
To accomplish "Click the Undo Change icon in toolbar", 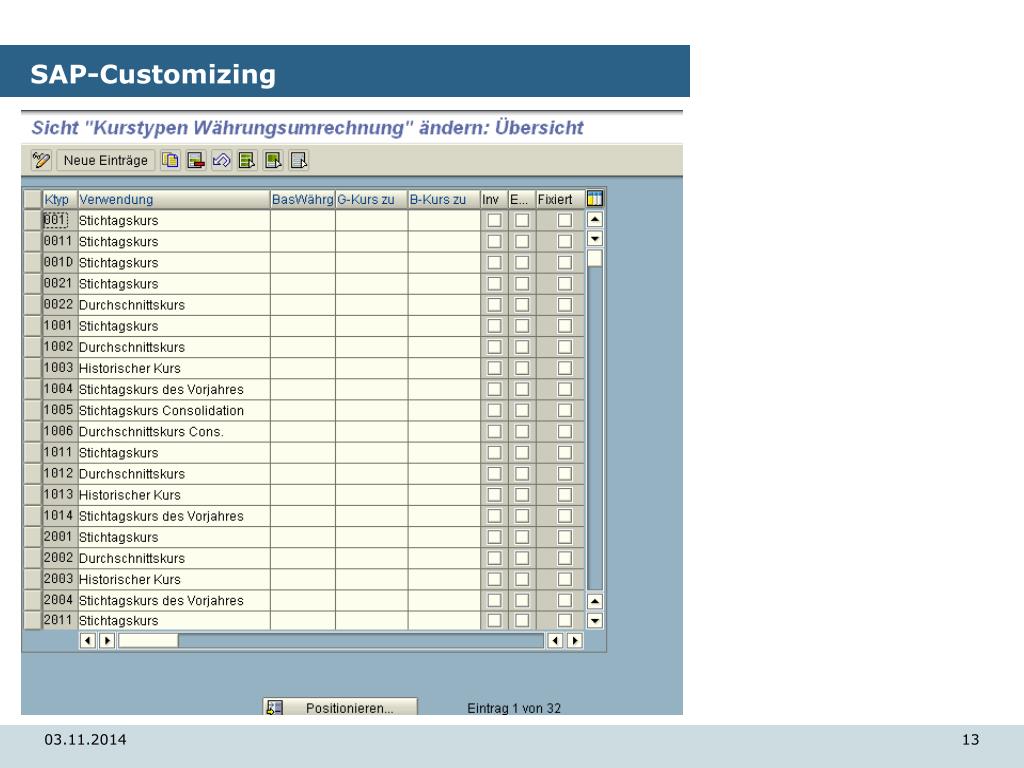I will pyautogui.click(x=221, y=160).
